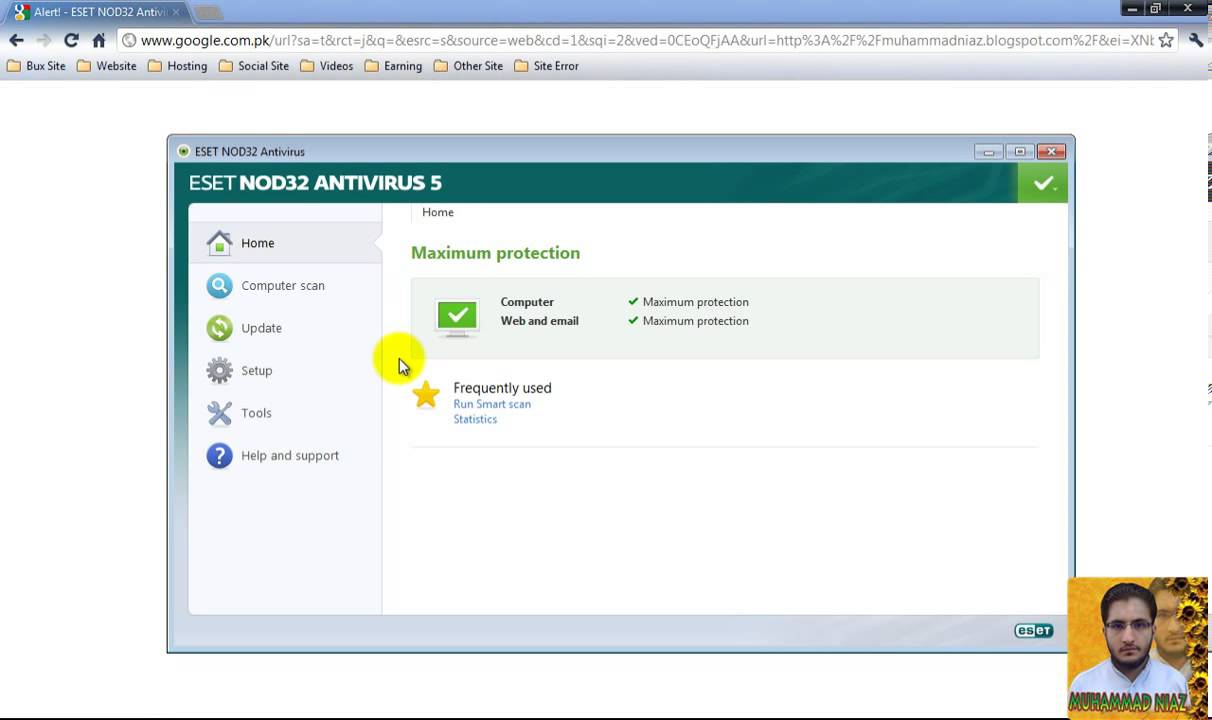This screenshot has height=720, width=1212.
Task: Open Chrome wrench settings menu
Action: 1196,40
